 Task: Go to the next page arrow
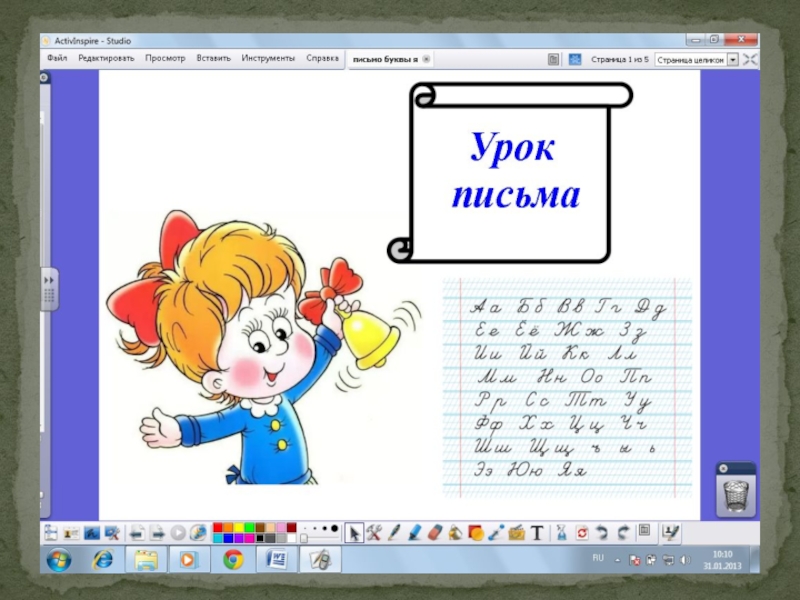(x=157, y=532)
